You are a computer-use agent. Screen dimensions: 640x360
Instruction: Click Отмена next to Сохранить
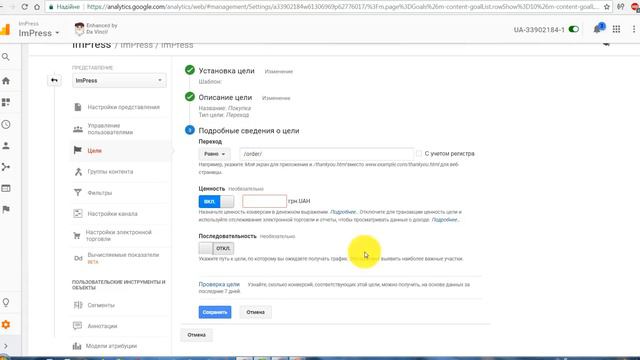point(256,312)
